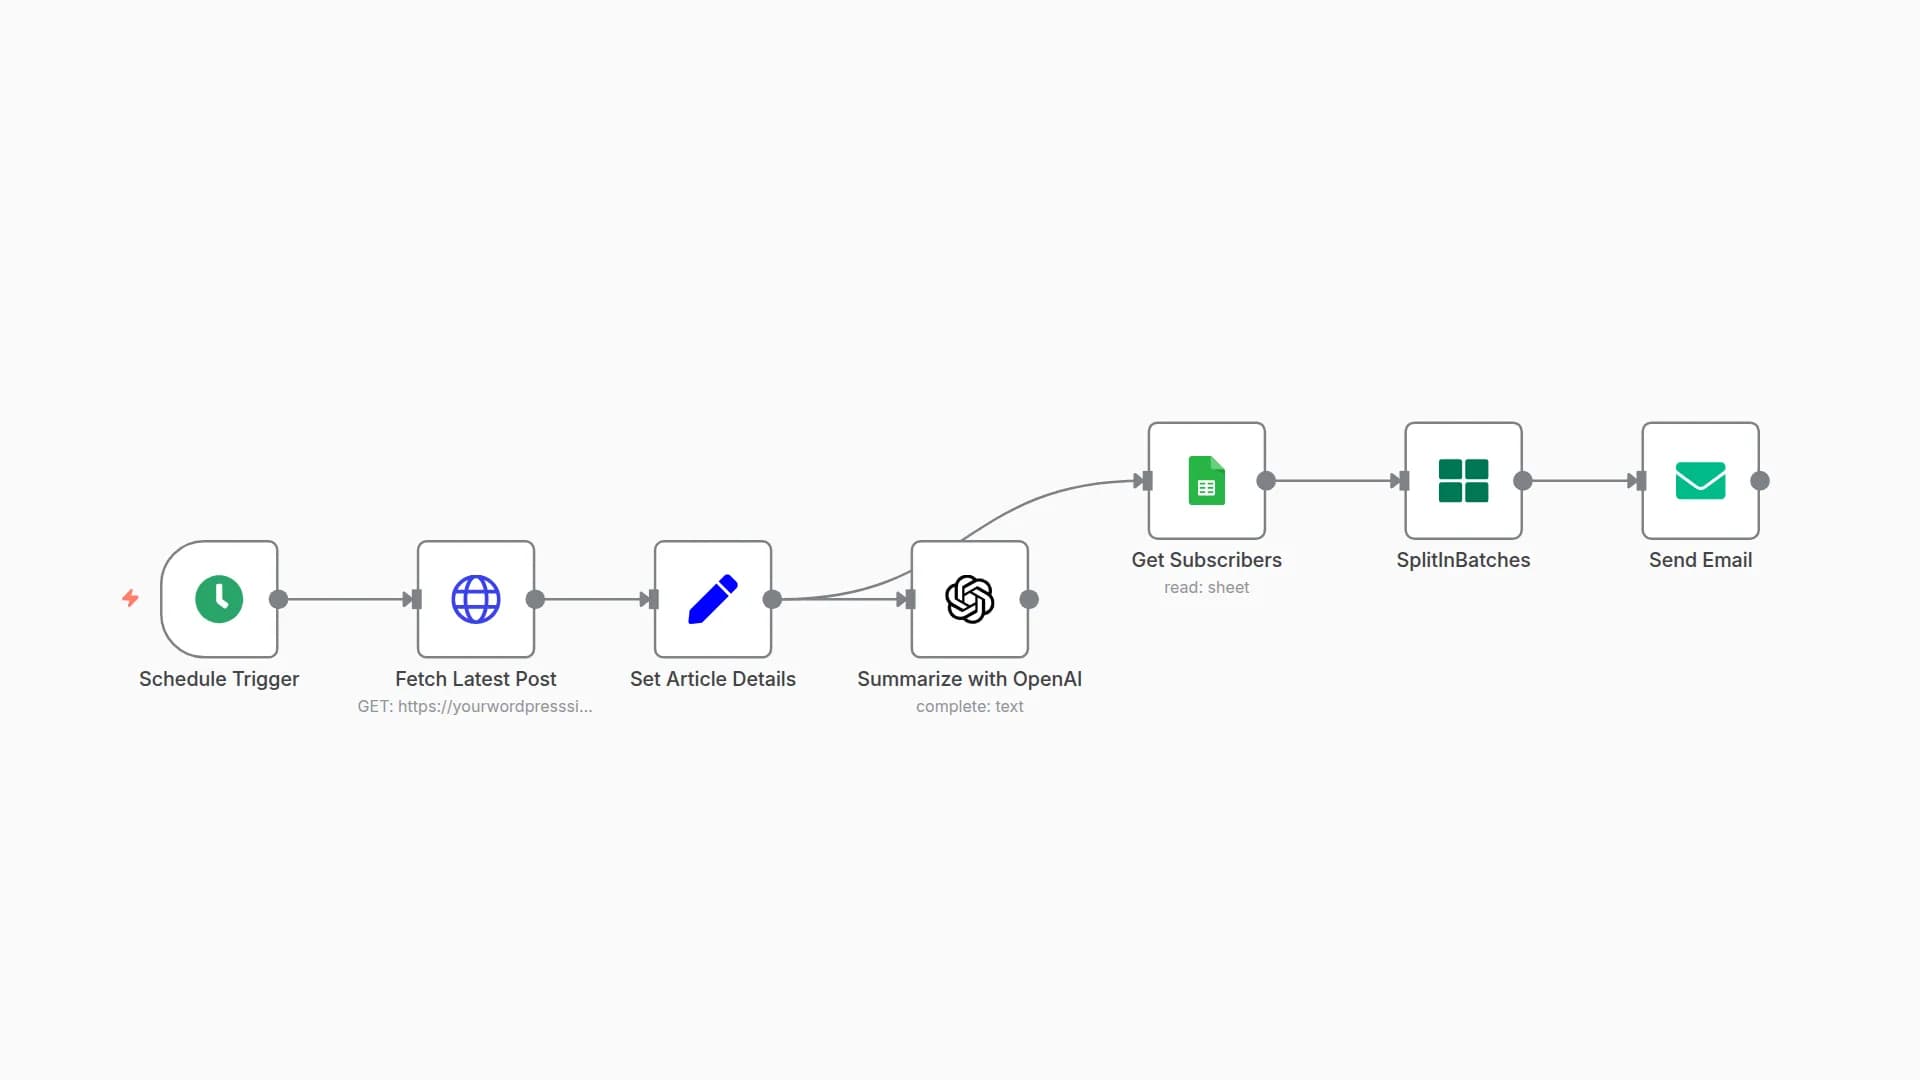Viewport: 1920px width, 1080px height.
Task: Select the SplitInBatches node title
Action: pyautogui.click(x=1463, y=560)
